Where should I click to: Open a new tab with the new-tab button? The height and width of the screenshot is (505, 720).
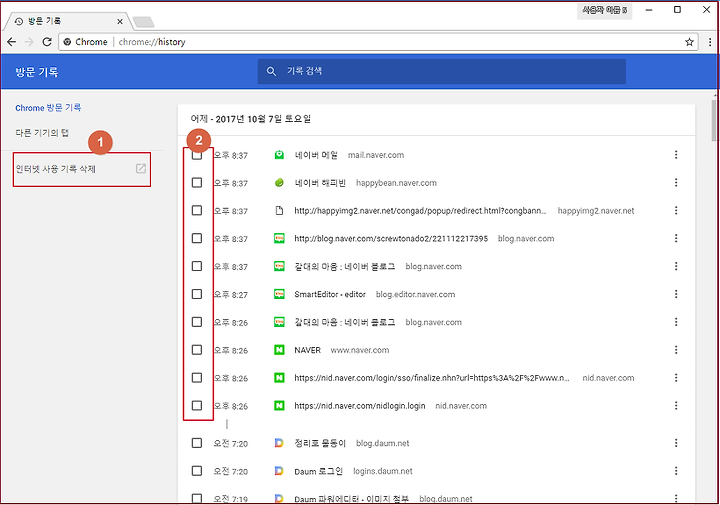[x=143, y=22]
